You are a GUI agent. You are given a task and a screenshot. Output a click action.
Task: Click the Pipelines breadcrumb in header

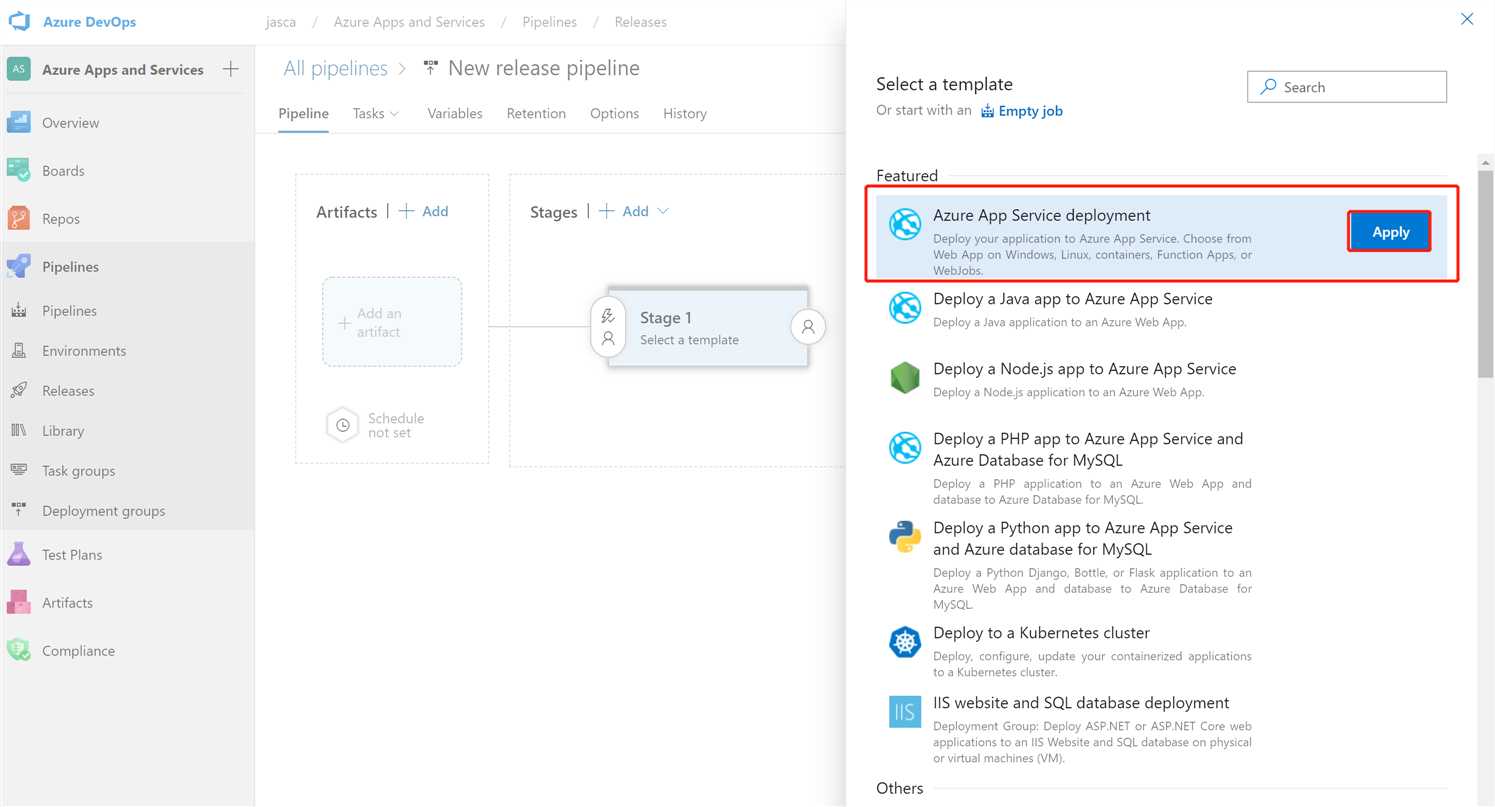tap(549, 22)
